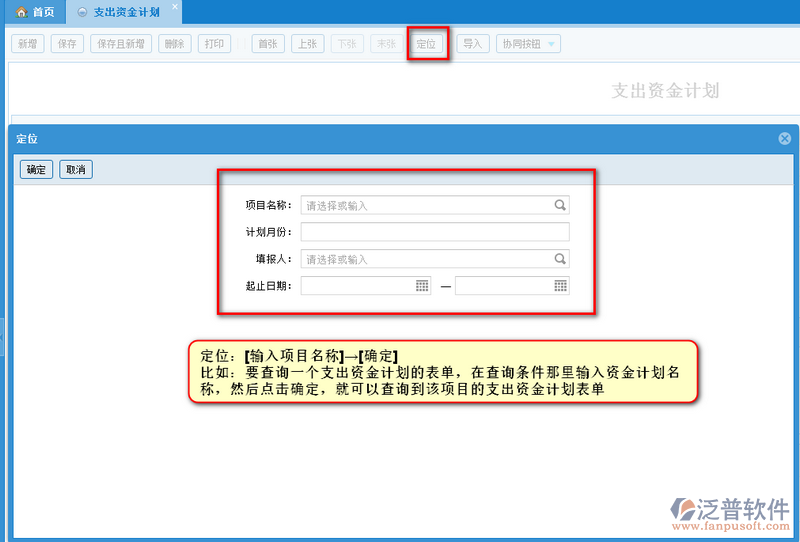The width and height of the screenshot is (800, 542).
Task: Click the 新增 toolbar button
Action: (x=28, y=44)
